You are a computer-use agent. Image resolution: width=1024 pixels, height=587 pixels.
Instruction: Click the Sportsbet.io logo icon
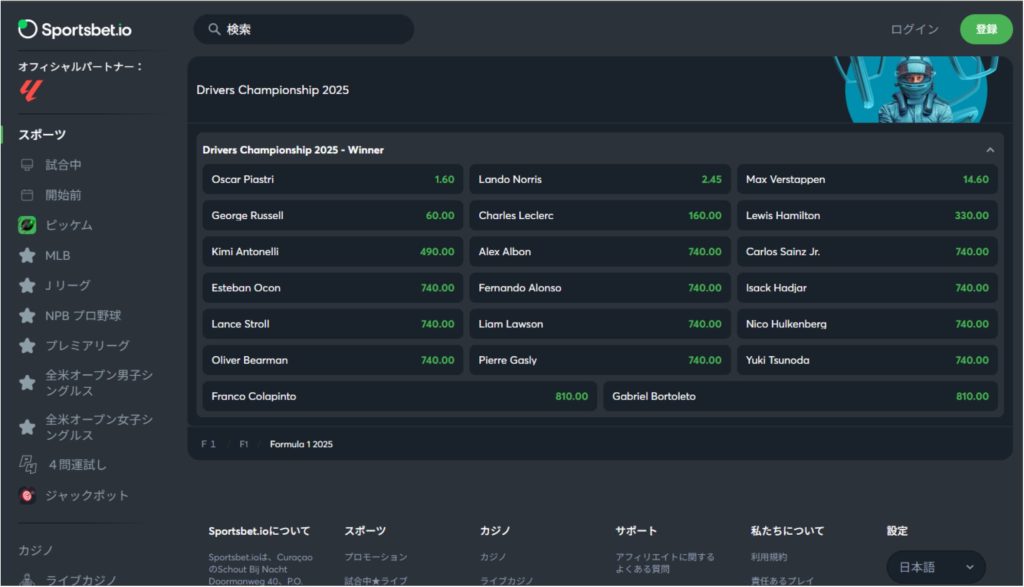[27, 29]
